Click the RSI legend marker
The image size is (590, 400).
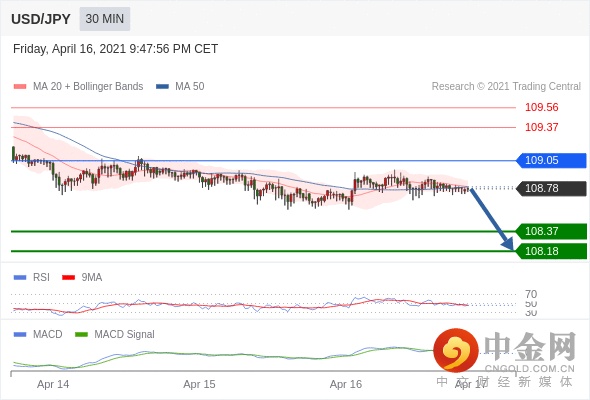(20, 278)
